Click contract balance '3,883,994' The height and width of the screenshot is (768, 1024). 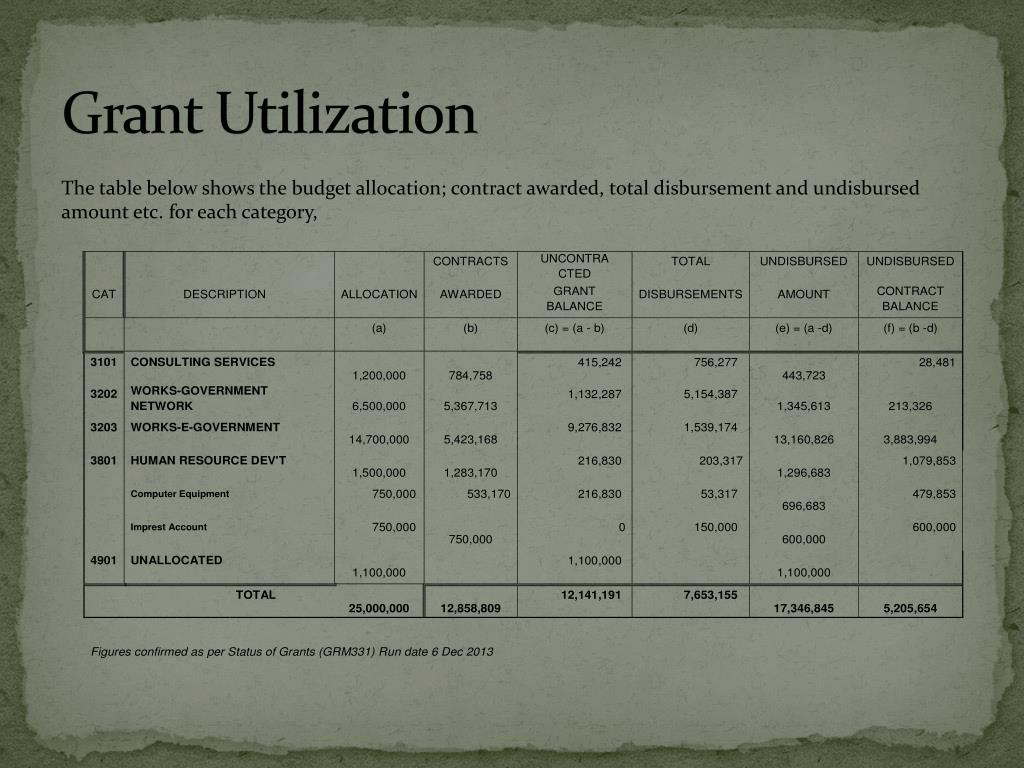tap(910, 440)
